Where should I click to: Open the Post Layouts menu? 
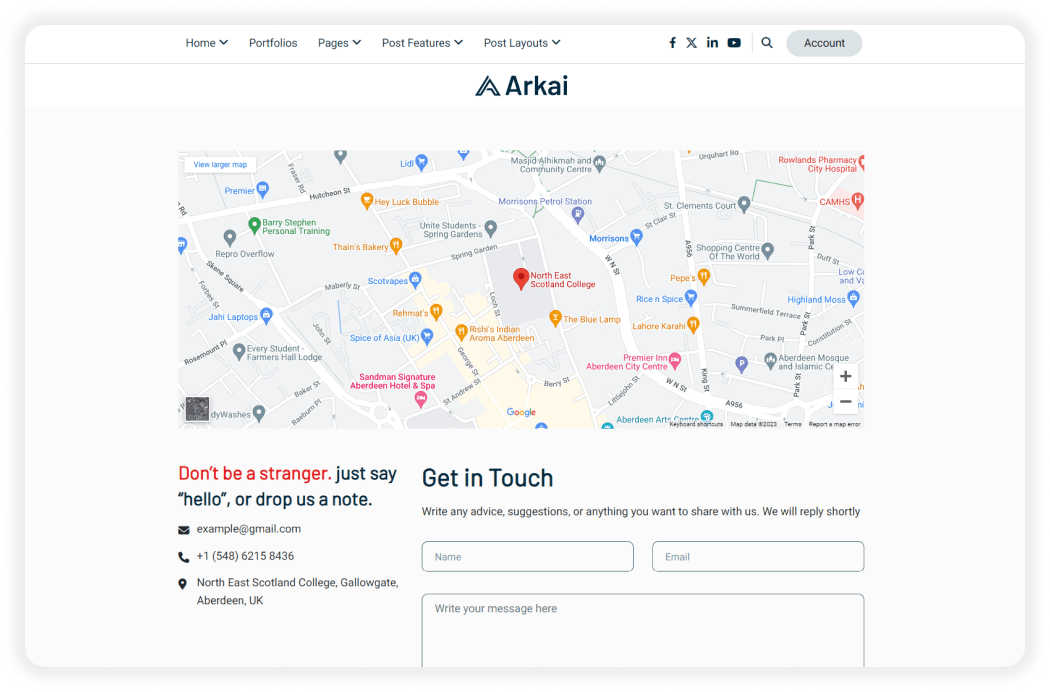522,43
